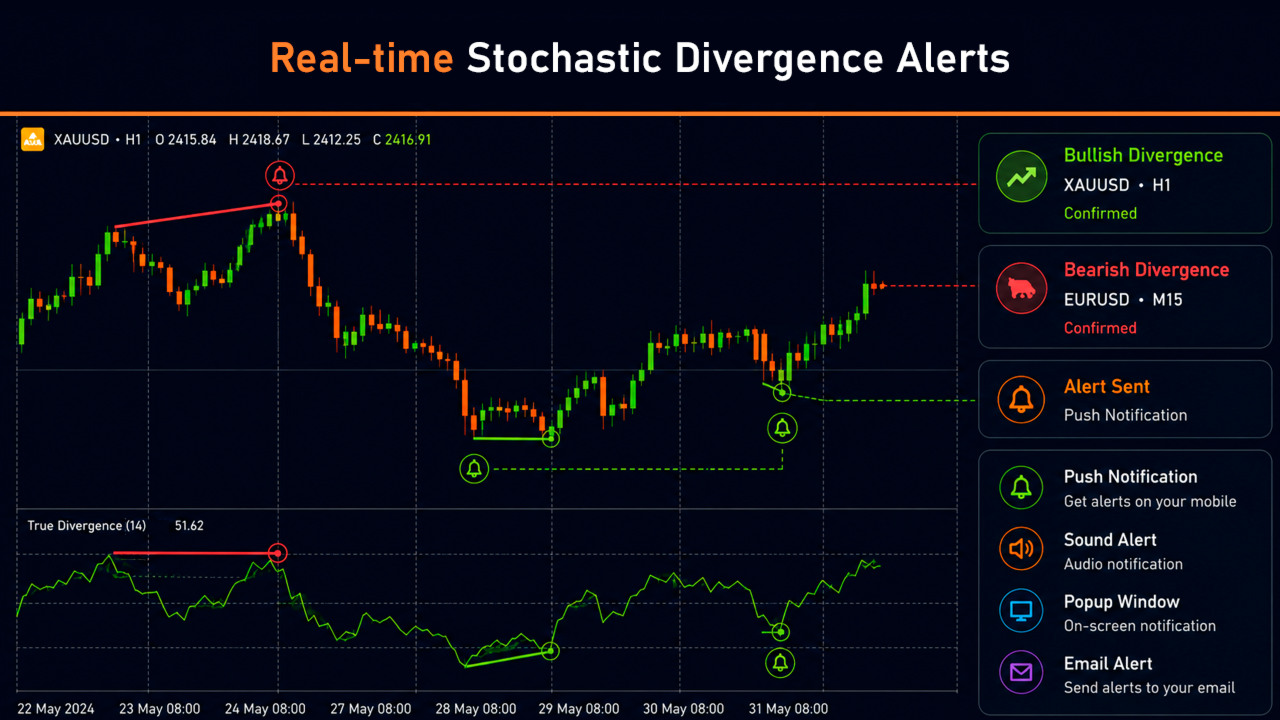Select the Alert Sent Push Notification card
This screenshot has height=720, width=1280.
click(1125, 400)
